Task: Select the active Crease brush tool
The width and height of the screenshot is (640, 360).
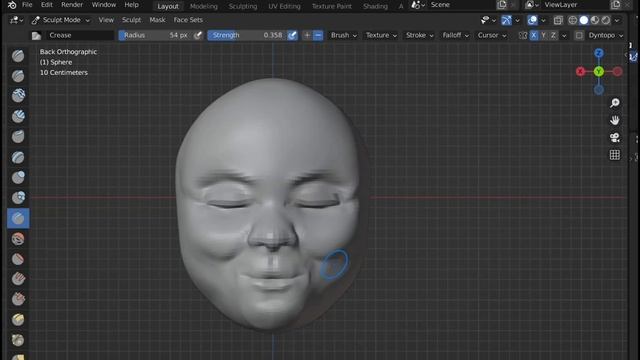Action: 18,218
